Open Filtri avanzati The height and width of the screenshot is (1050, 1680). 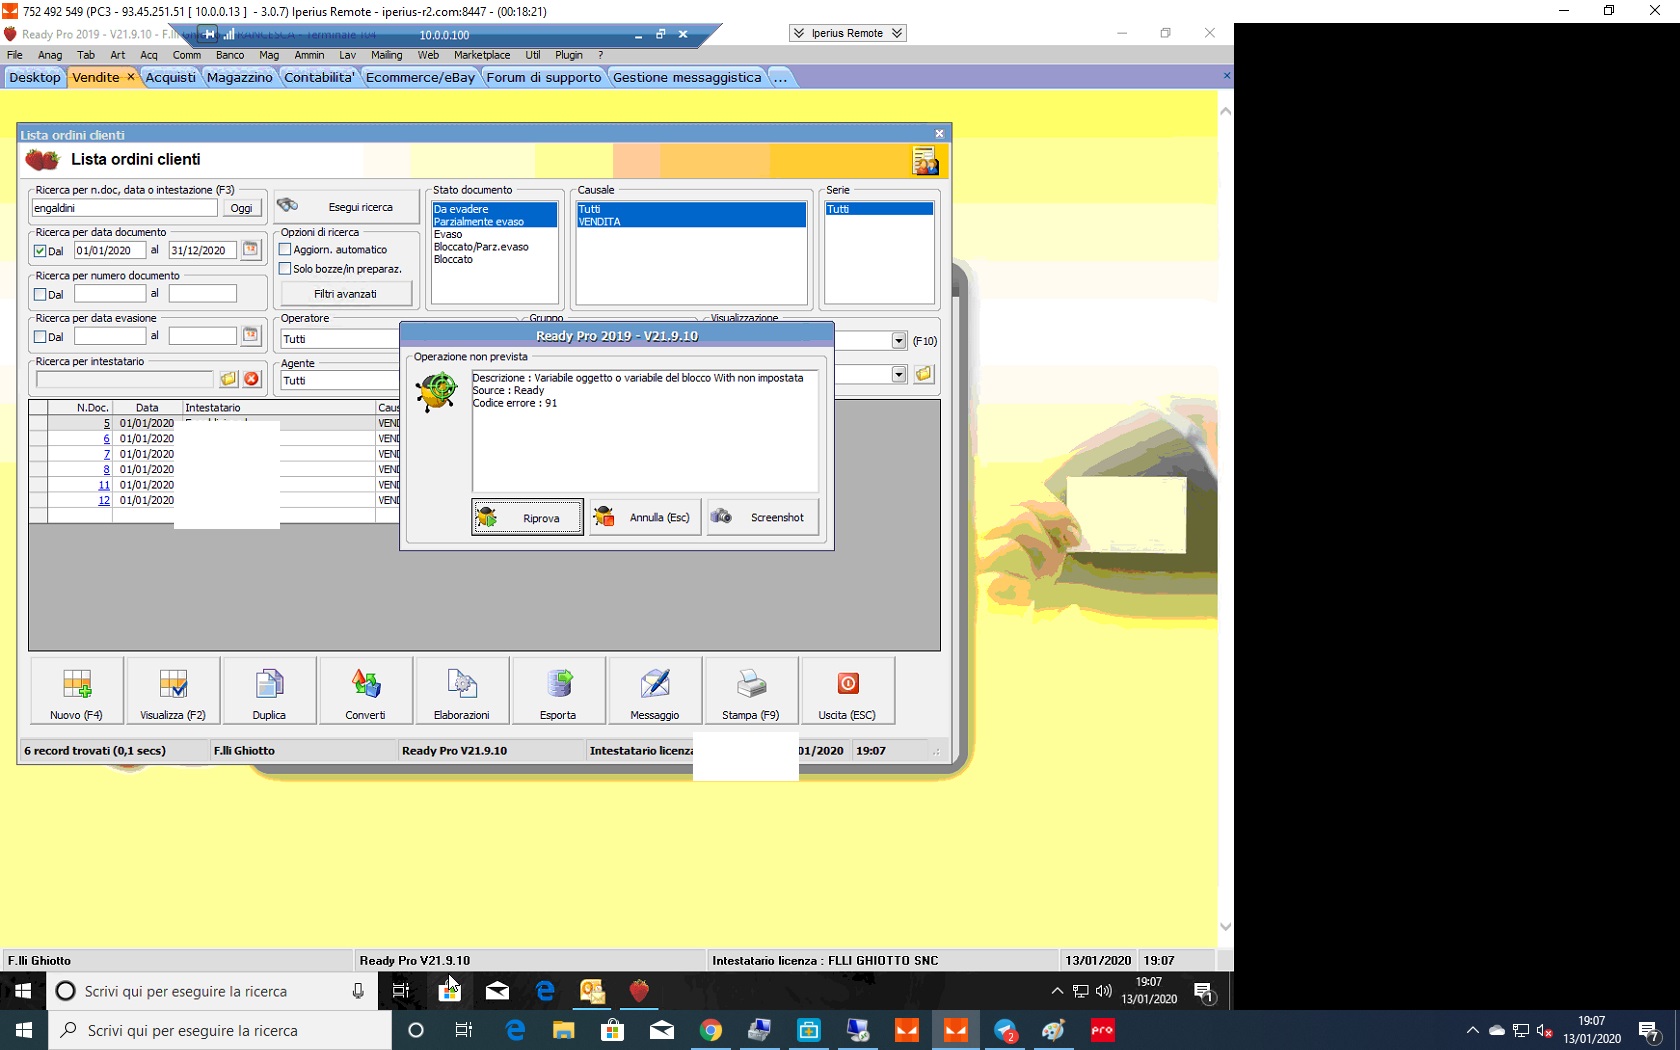[x=346, y=294]
